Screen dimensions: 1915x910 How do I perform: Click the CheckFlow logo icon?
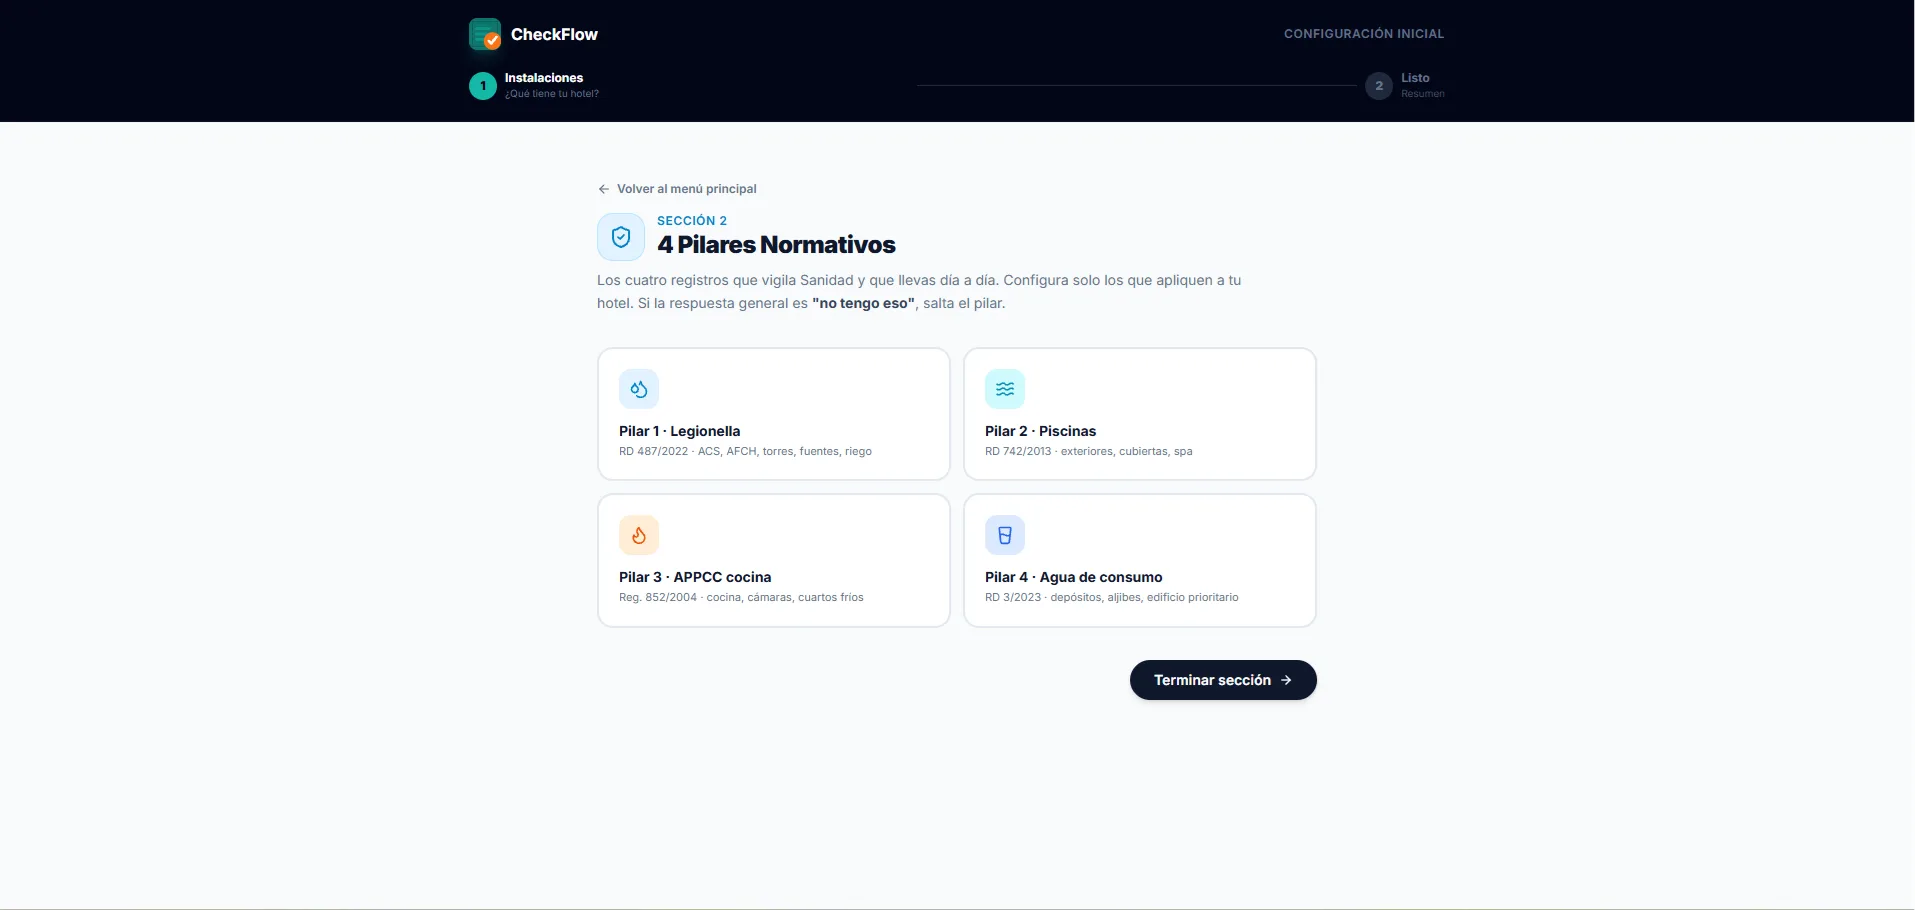click(x=485, y=34)
